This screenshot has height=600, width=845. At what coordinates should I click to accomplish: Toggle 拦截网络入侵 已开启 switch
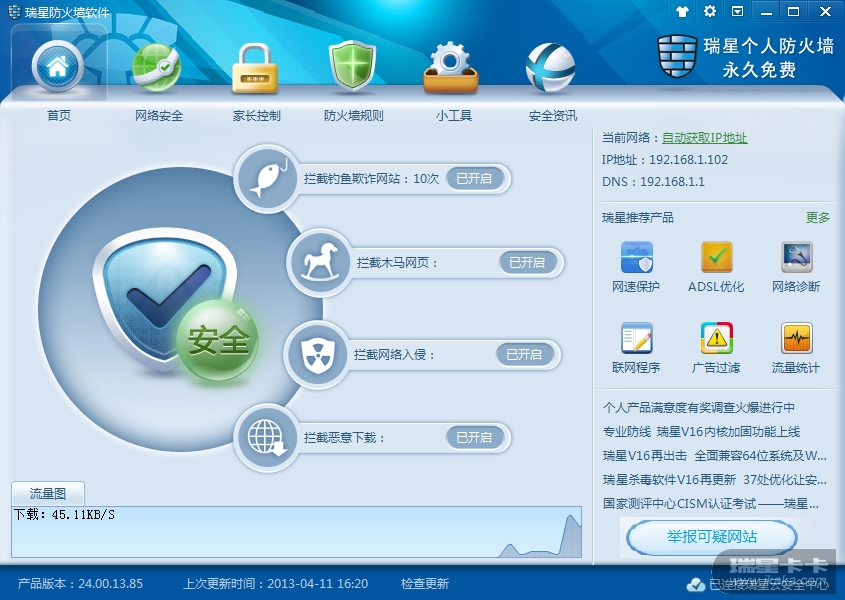(524, 354)
